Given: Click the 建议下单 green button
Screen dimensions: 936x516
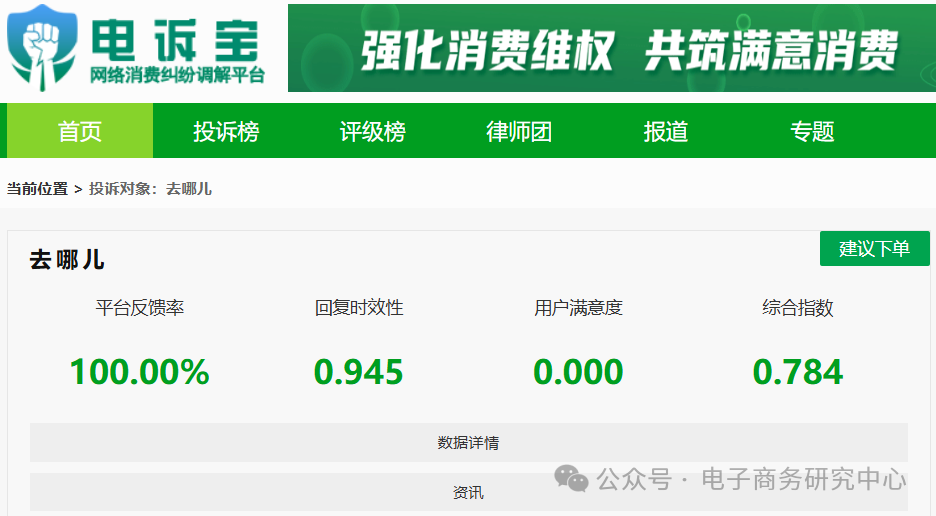Looking at the screenshot, I should (875, 248).
